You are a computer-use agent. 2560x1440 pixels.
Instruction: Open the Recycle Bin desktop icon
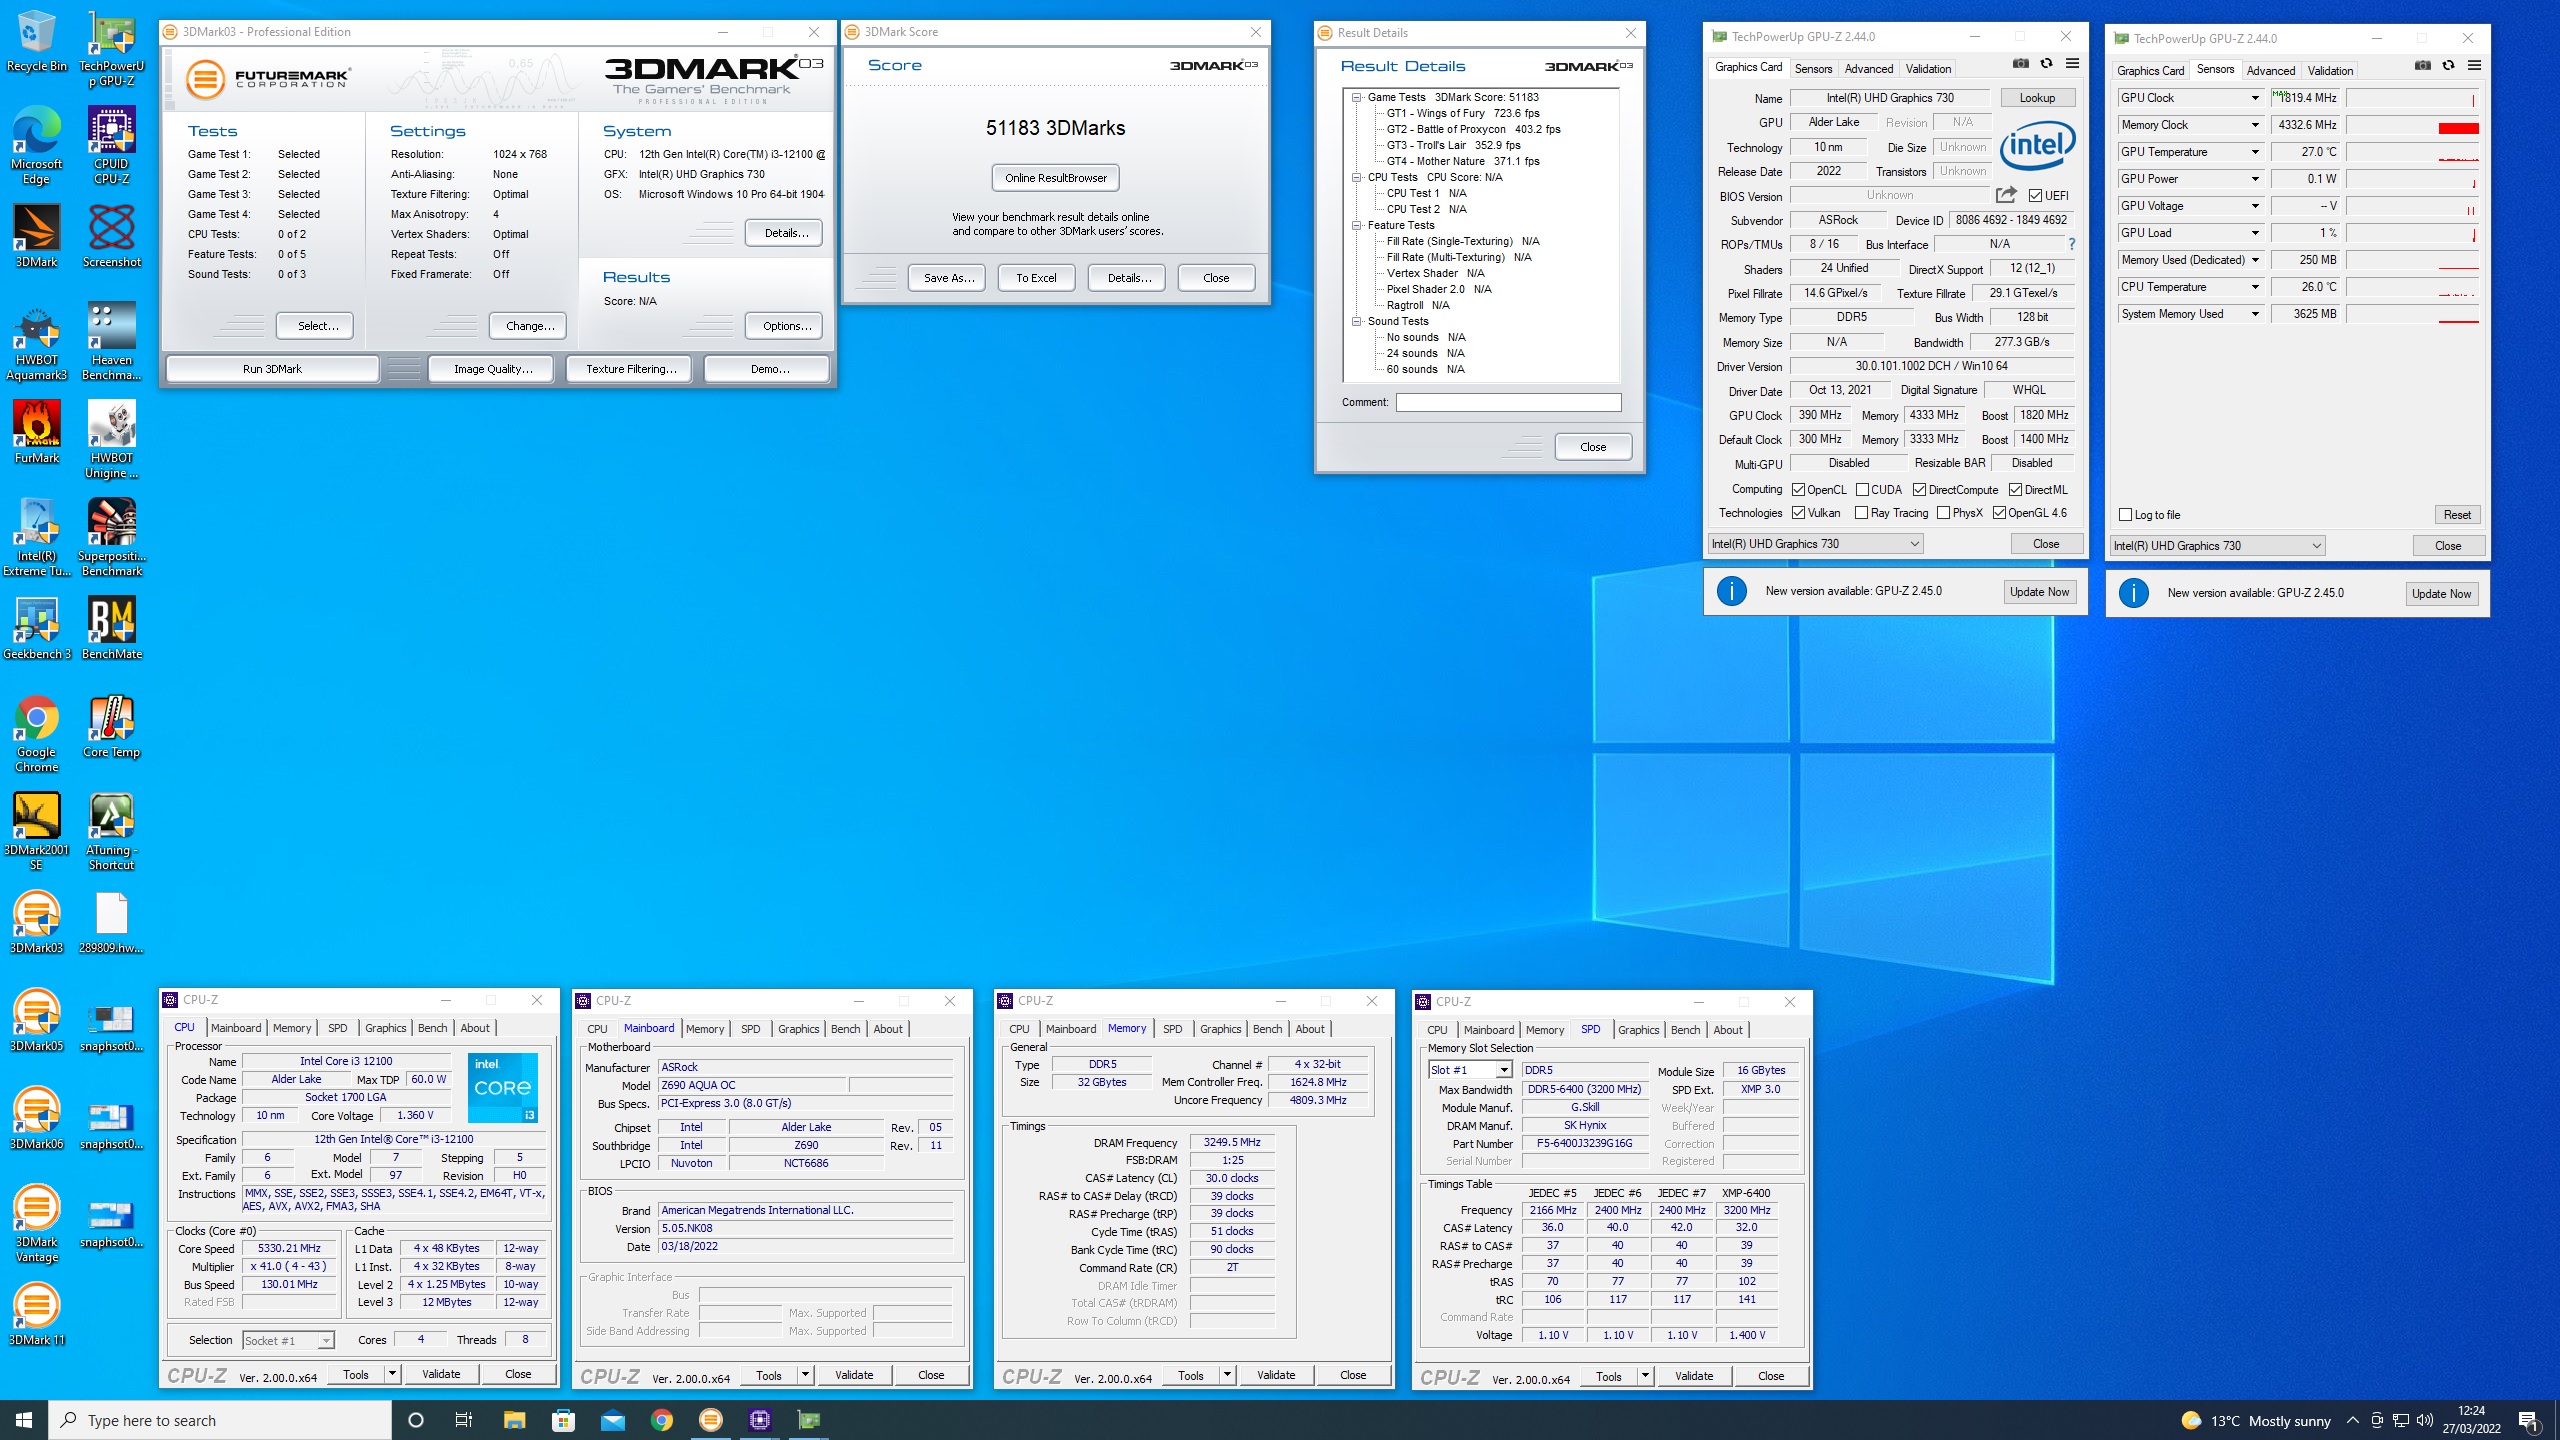pyautogui.click(x=36, y=42)
